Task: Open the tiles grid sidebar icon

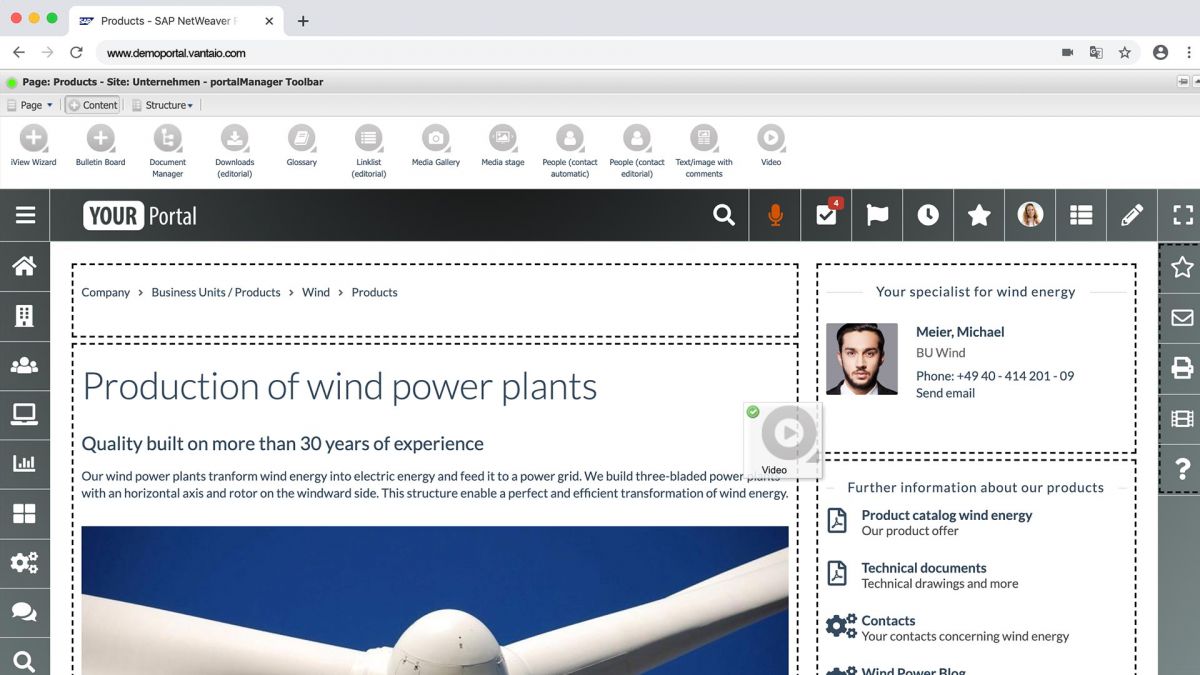Action: tap(24, 514)
